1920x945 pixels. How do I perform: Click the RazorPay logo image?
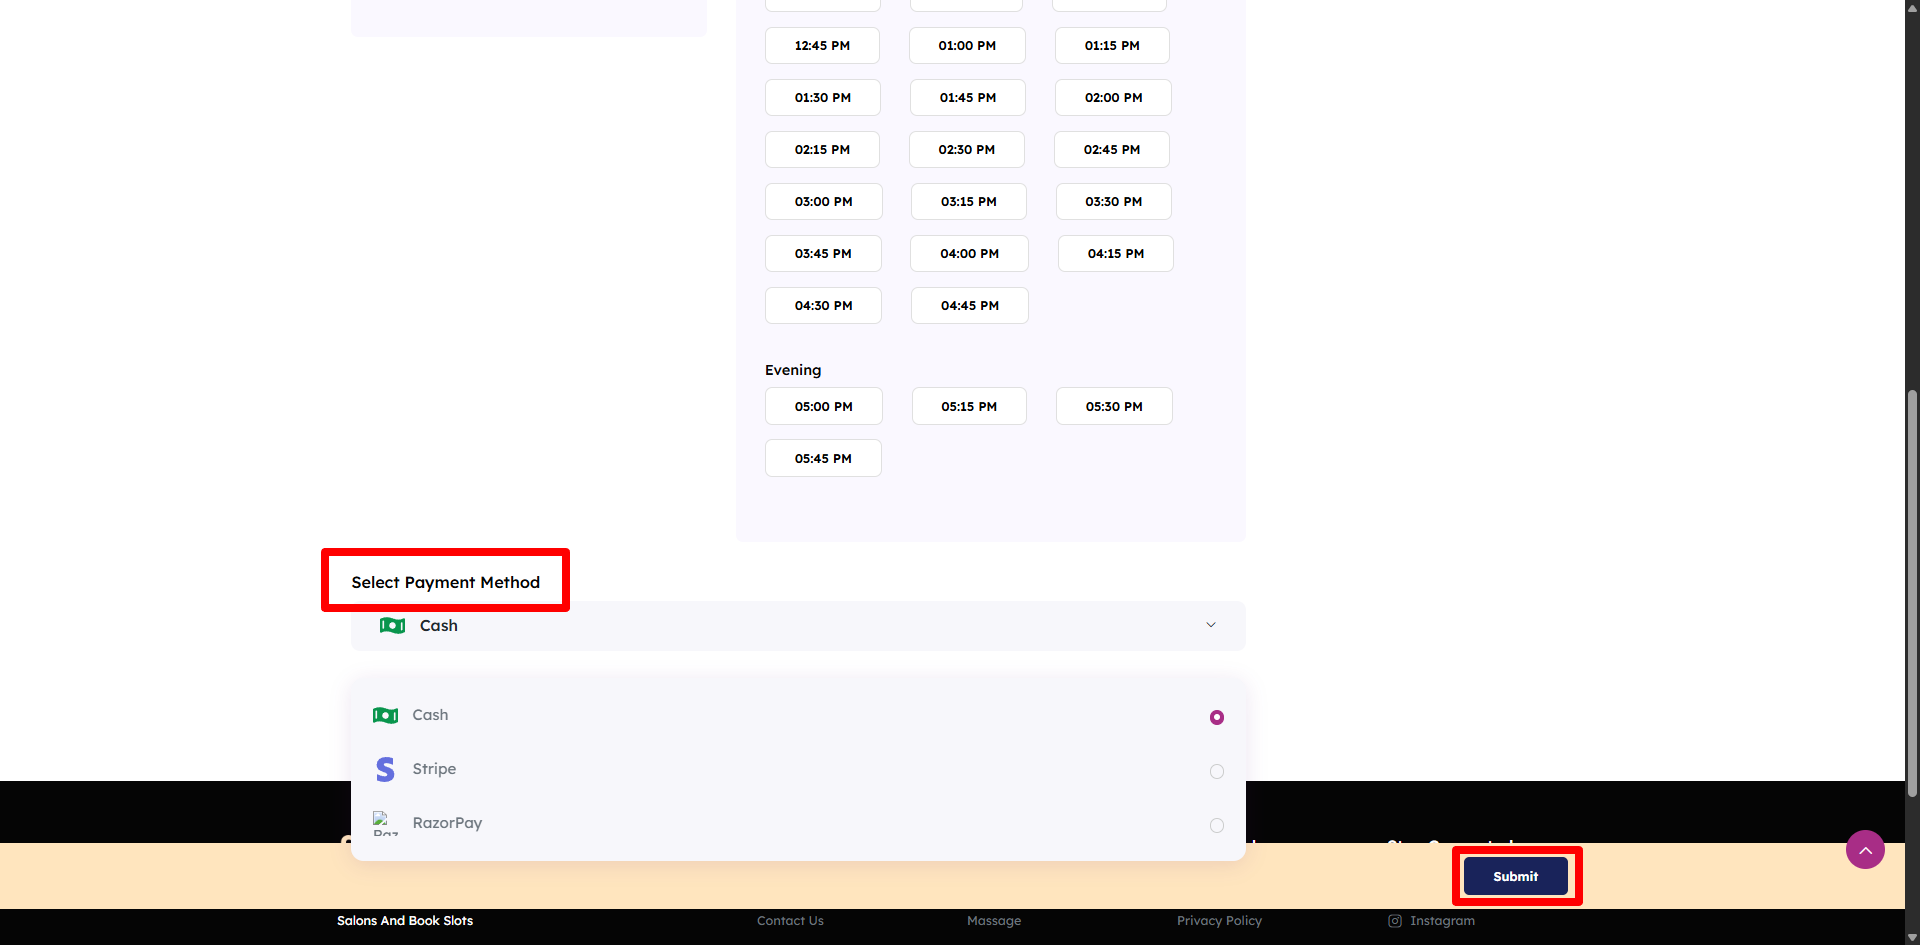pyautogui.click(x=385, y=823)
